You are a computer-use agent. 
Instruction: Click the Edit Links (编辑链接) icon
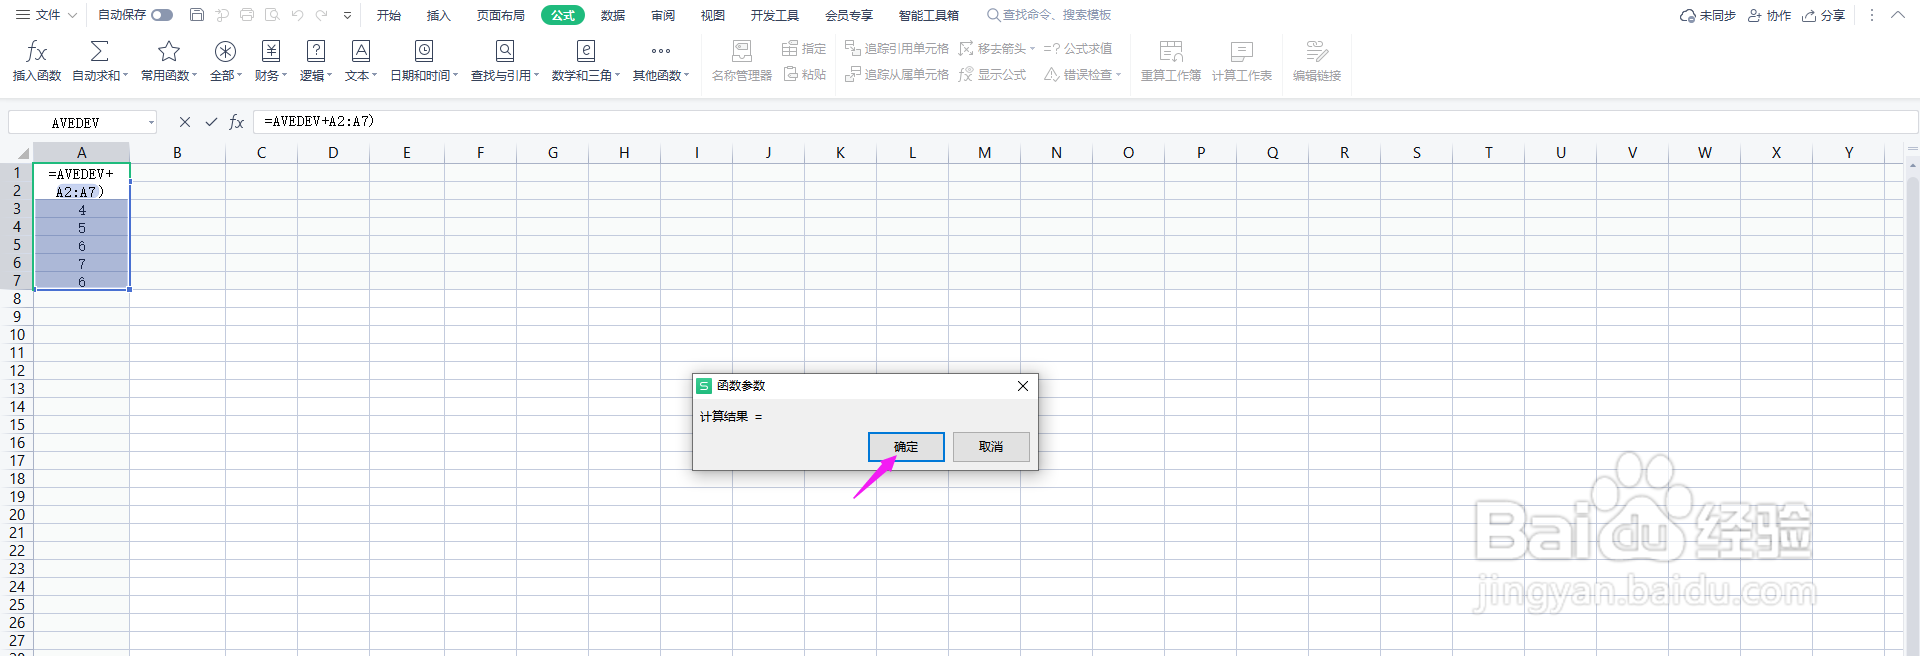[1317, 51]
